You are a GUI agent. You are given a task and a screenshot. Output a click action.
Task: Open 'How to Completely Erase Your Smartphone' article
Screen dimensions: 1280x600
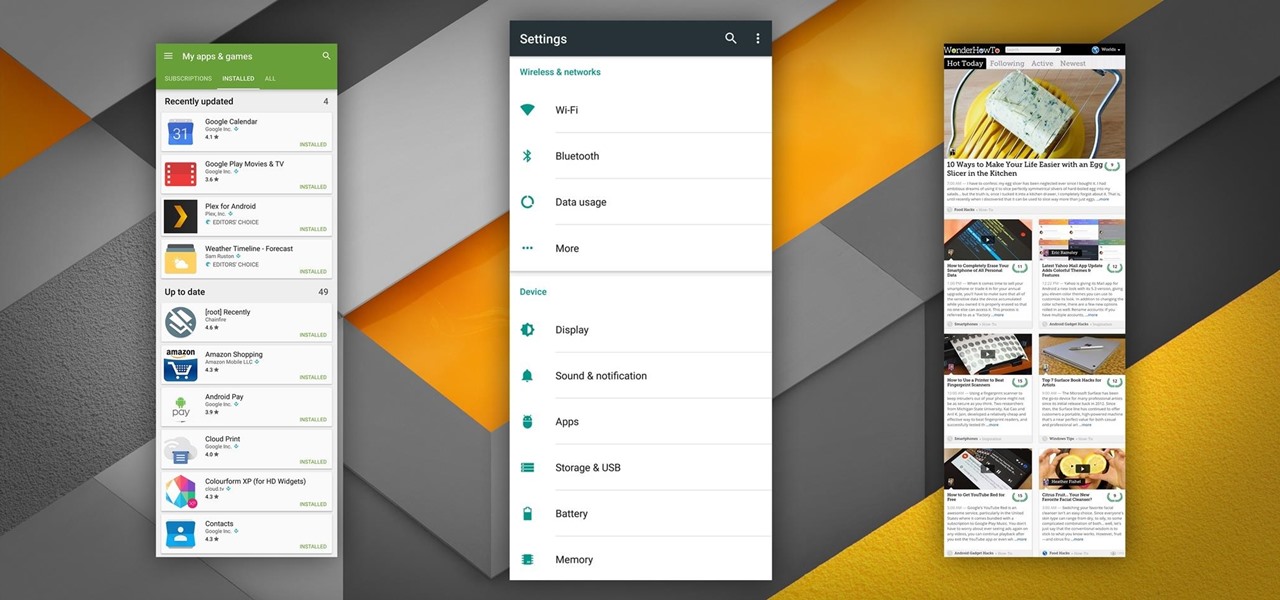[977, 271]
